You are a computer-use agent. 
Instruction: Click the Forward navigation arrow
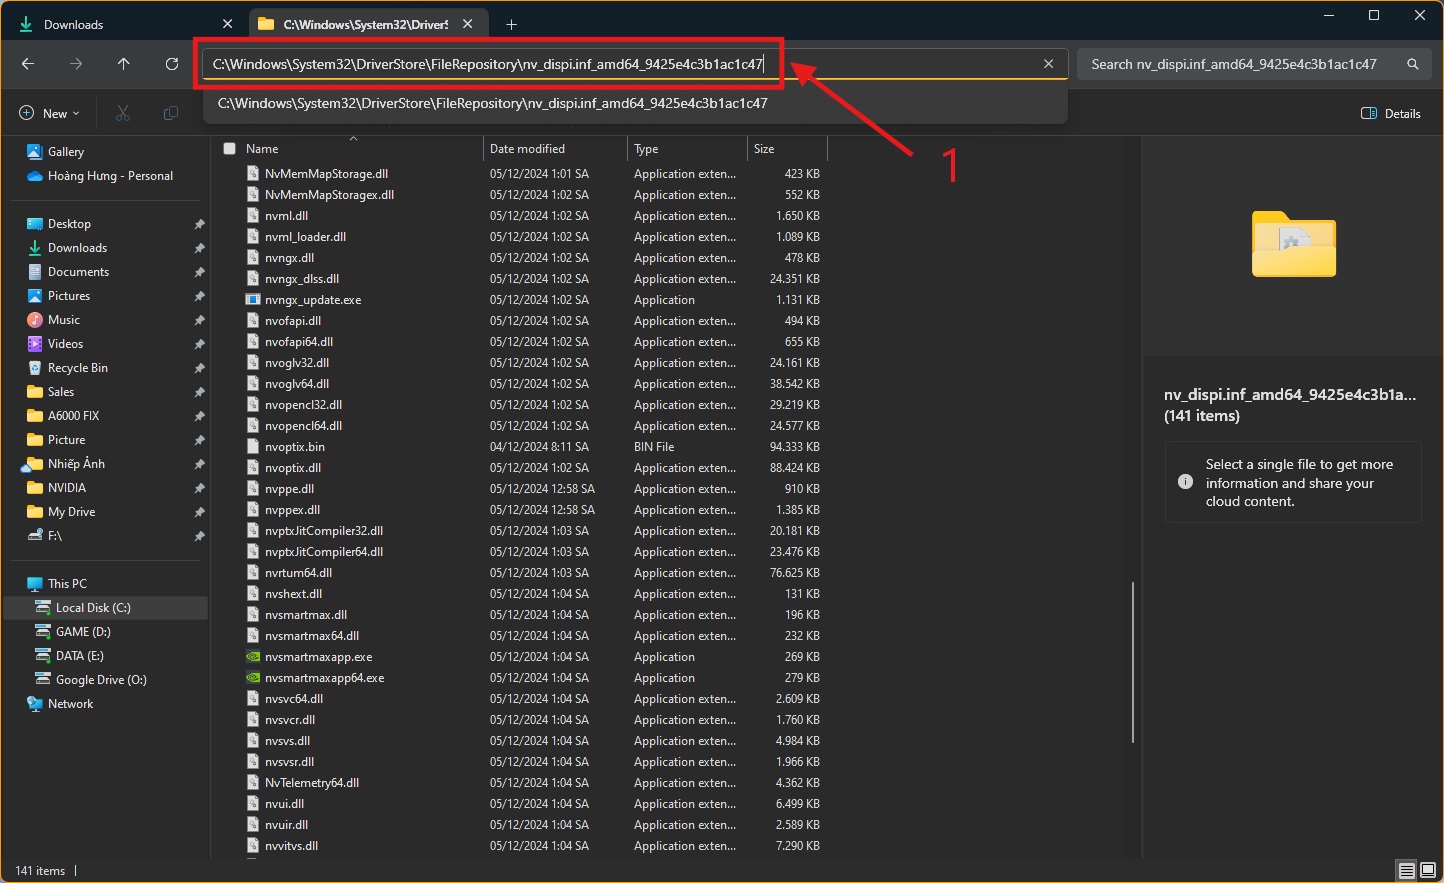(76, 64)
